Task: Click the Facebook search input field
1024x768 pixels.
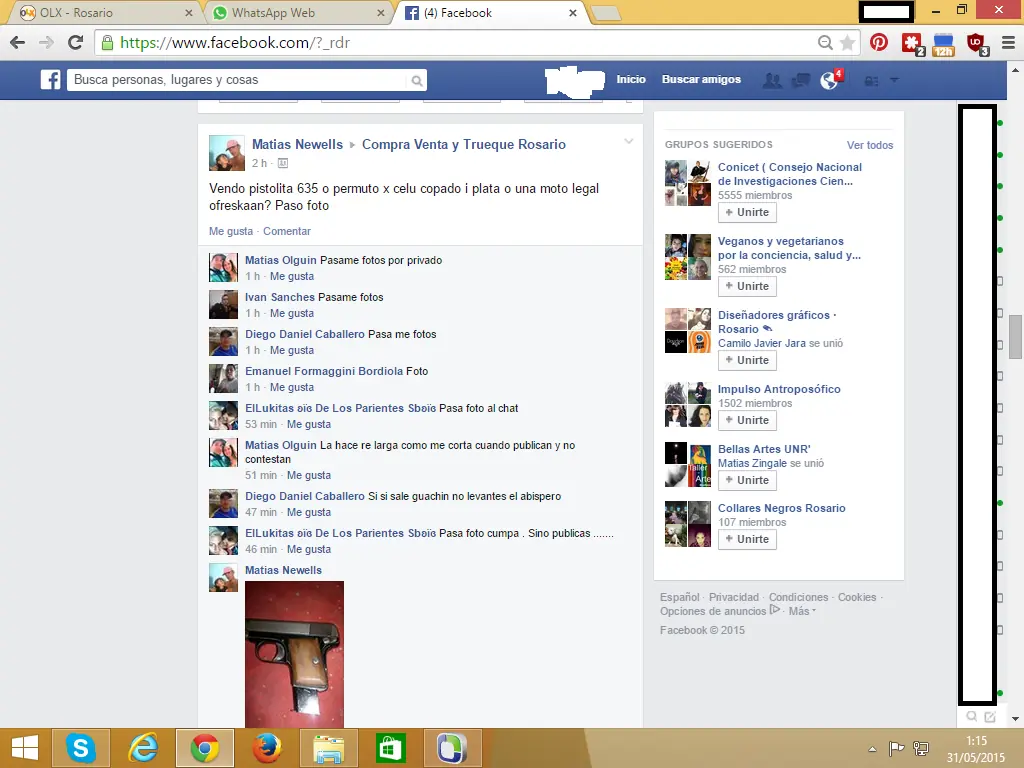Action: point(236,80)
